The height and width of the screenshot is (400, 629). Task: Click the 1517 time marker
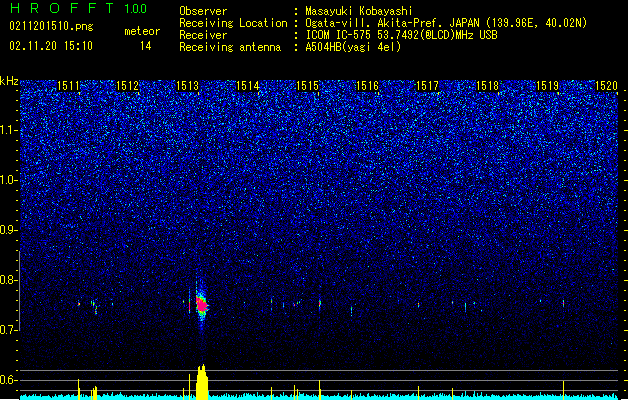coord(427,85)
